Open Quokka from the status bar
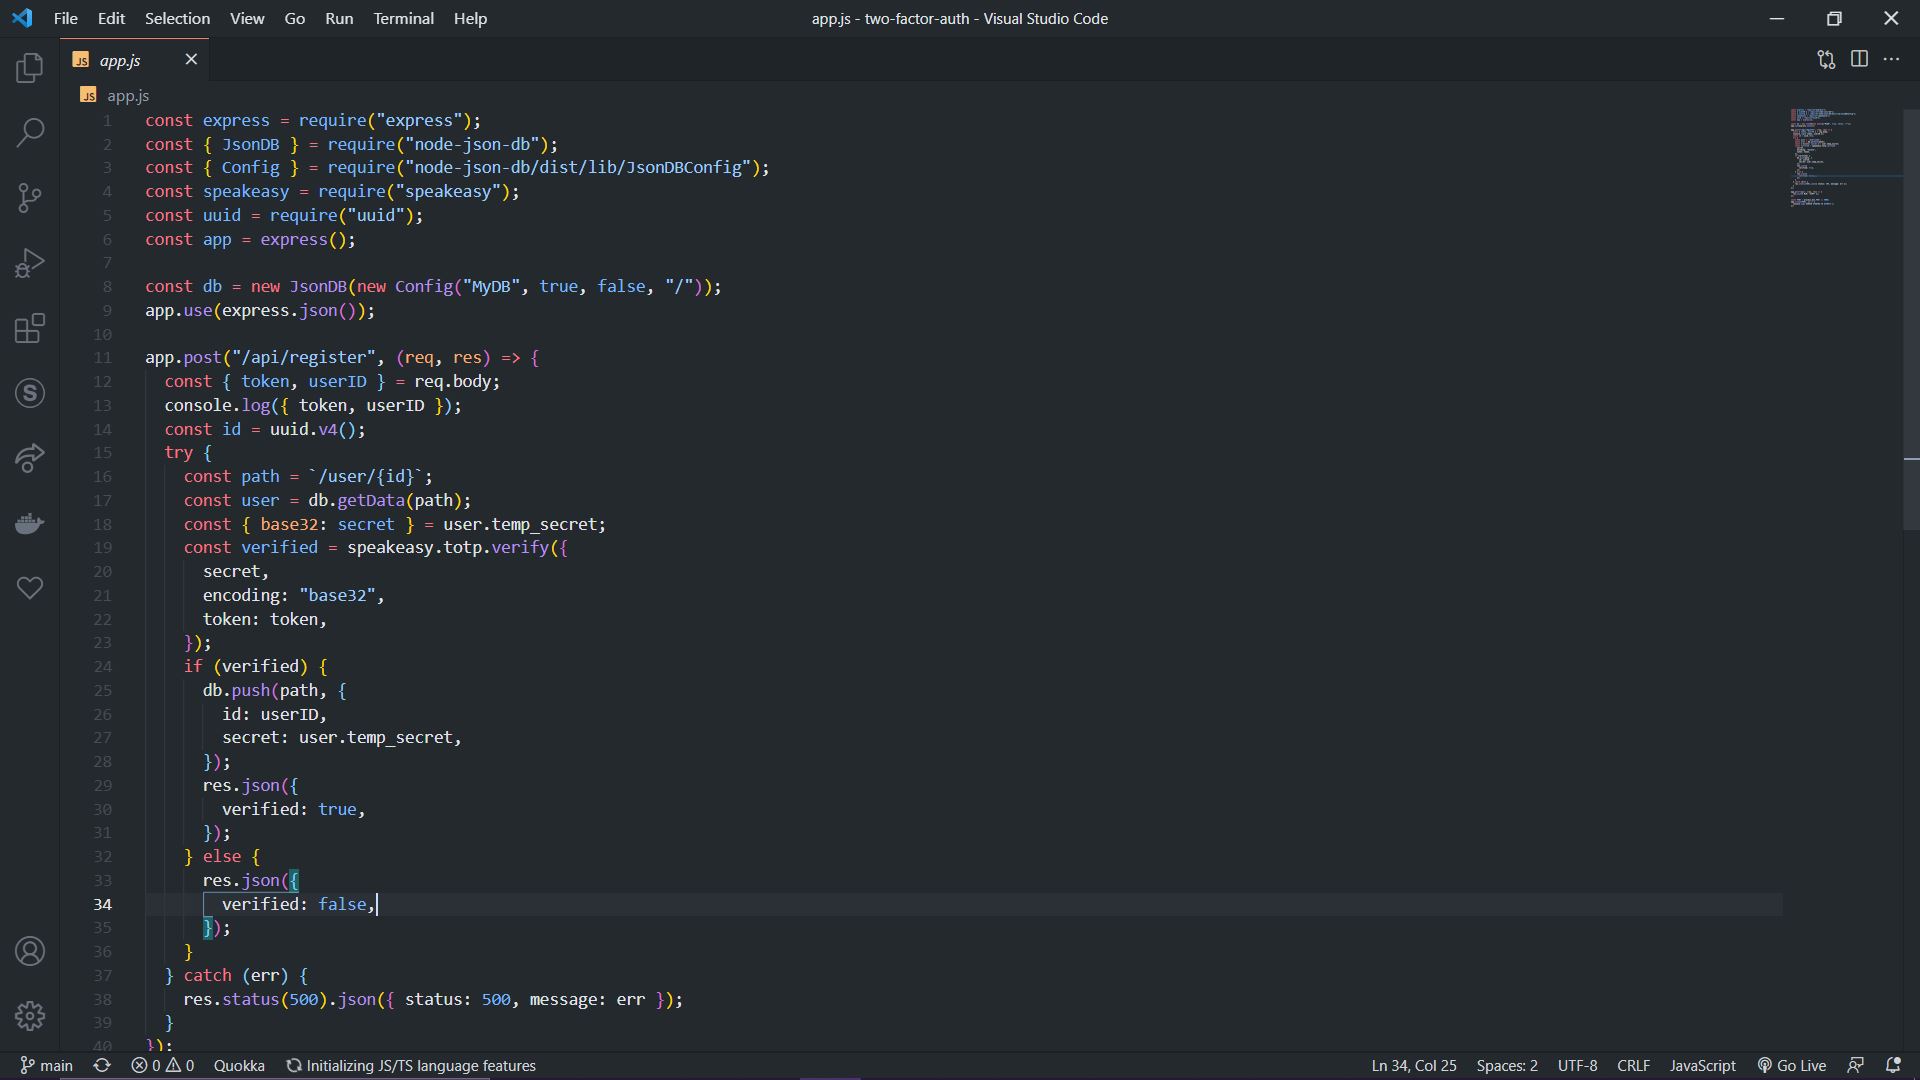 [239, 1066]
